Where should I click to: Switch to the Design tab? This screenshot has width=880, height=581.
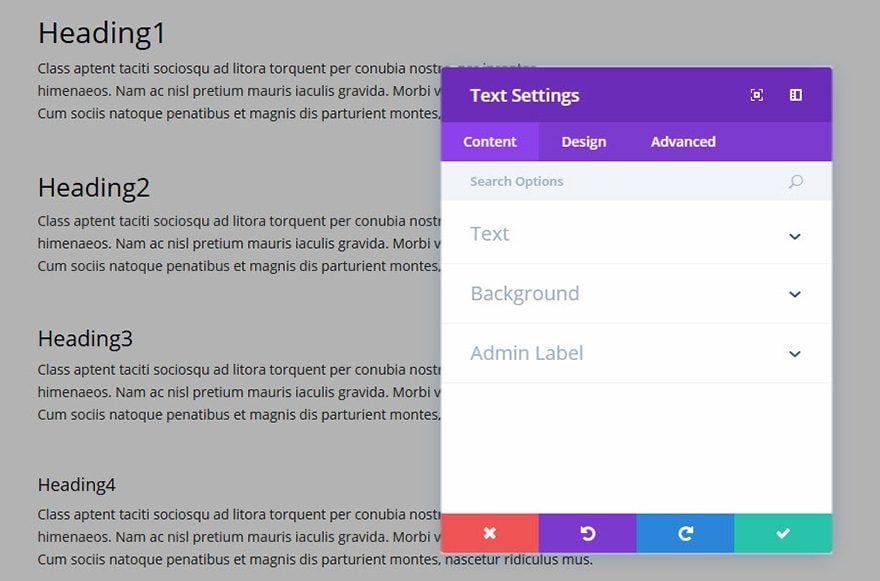(584, 141)
